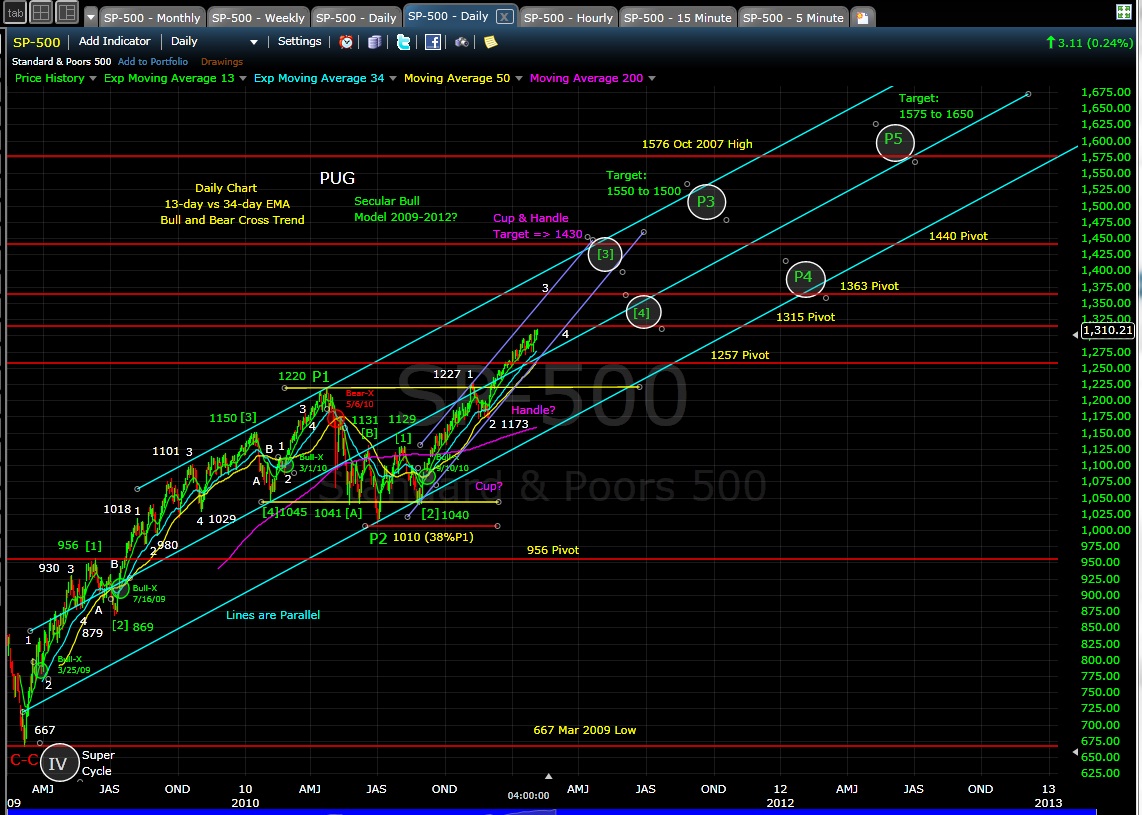
Task: Click Add Indicator
Action: 114,42
